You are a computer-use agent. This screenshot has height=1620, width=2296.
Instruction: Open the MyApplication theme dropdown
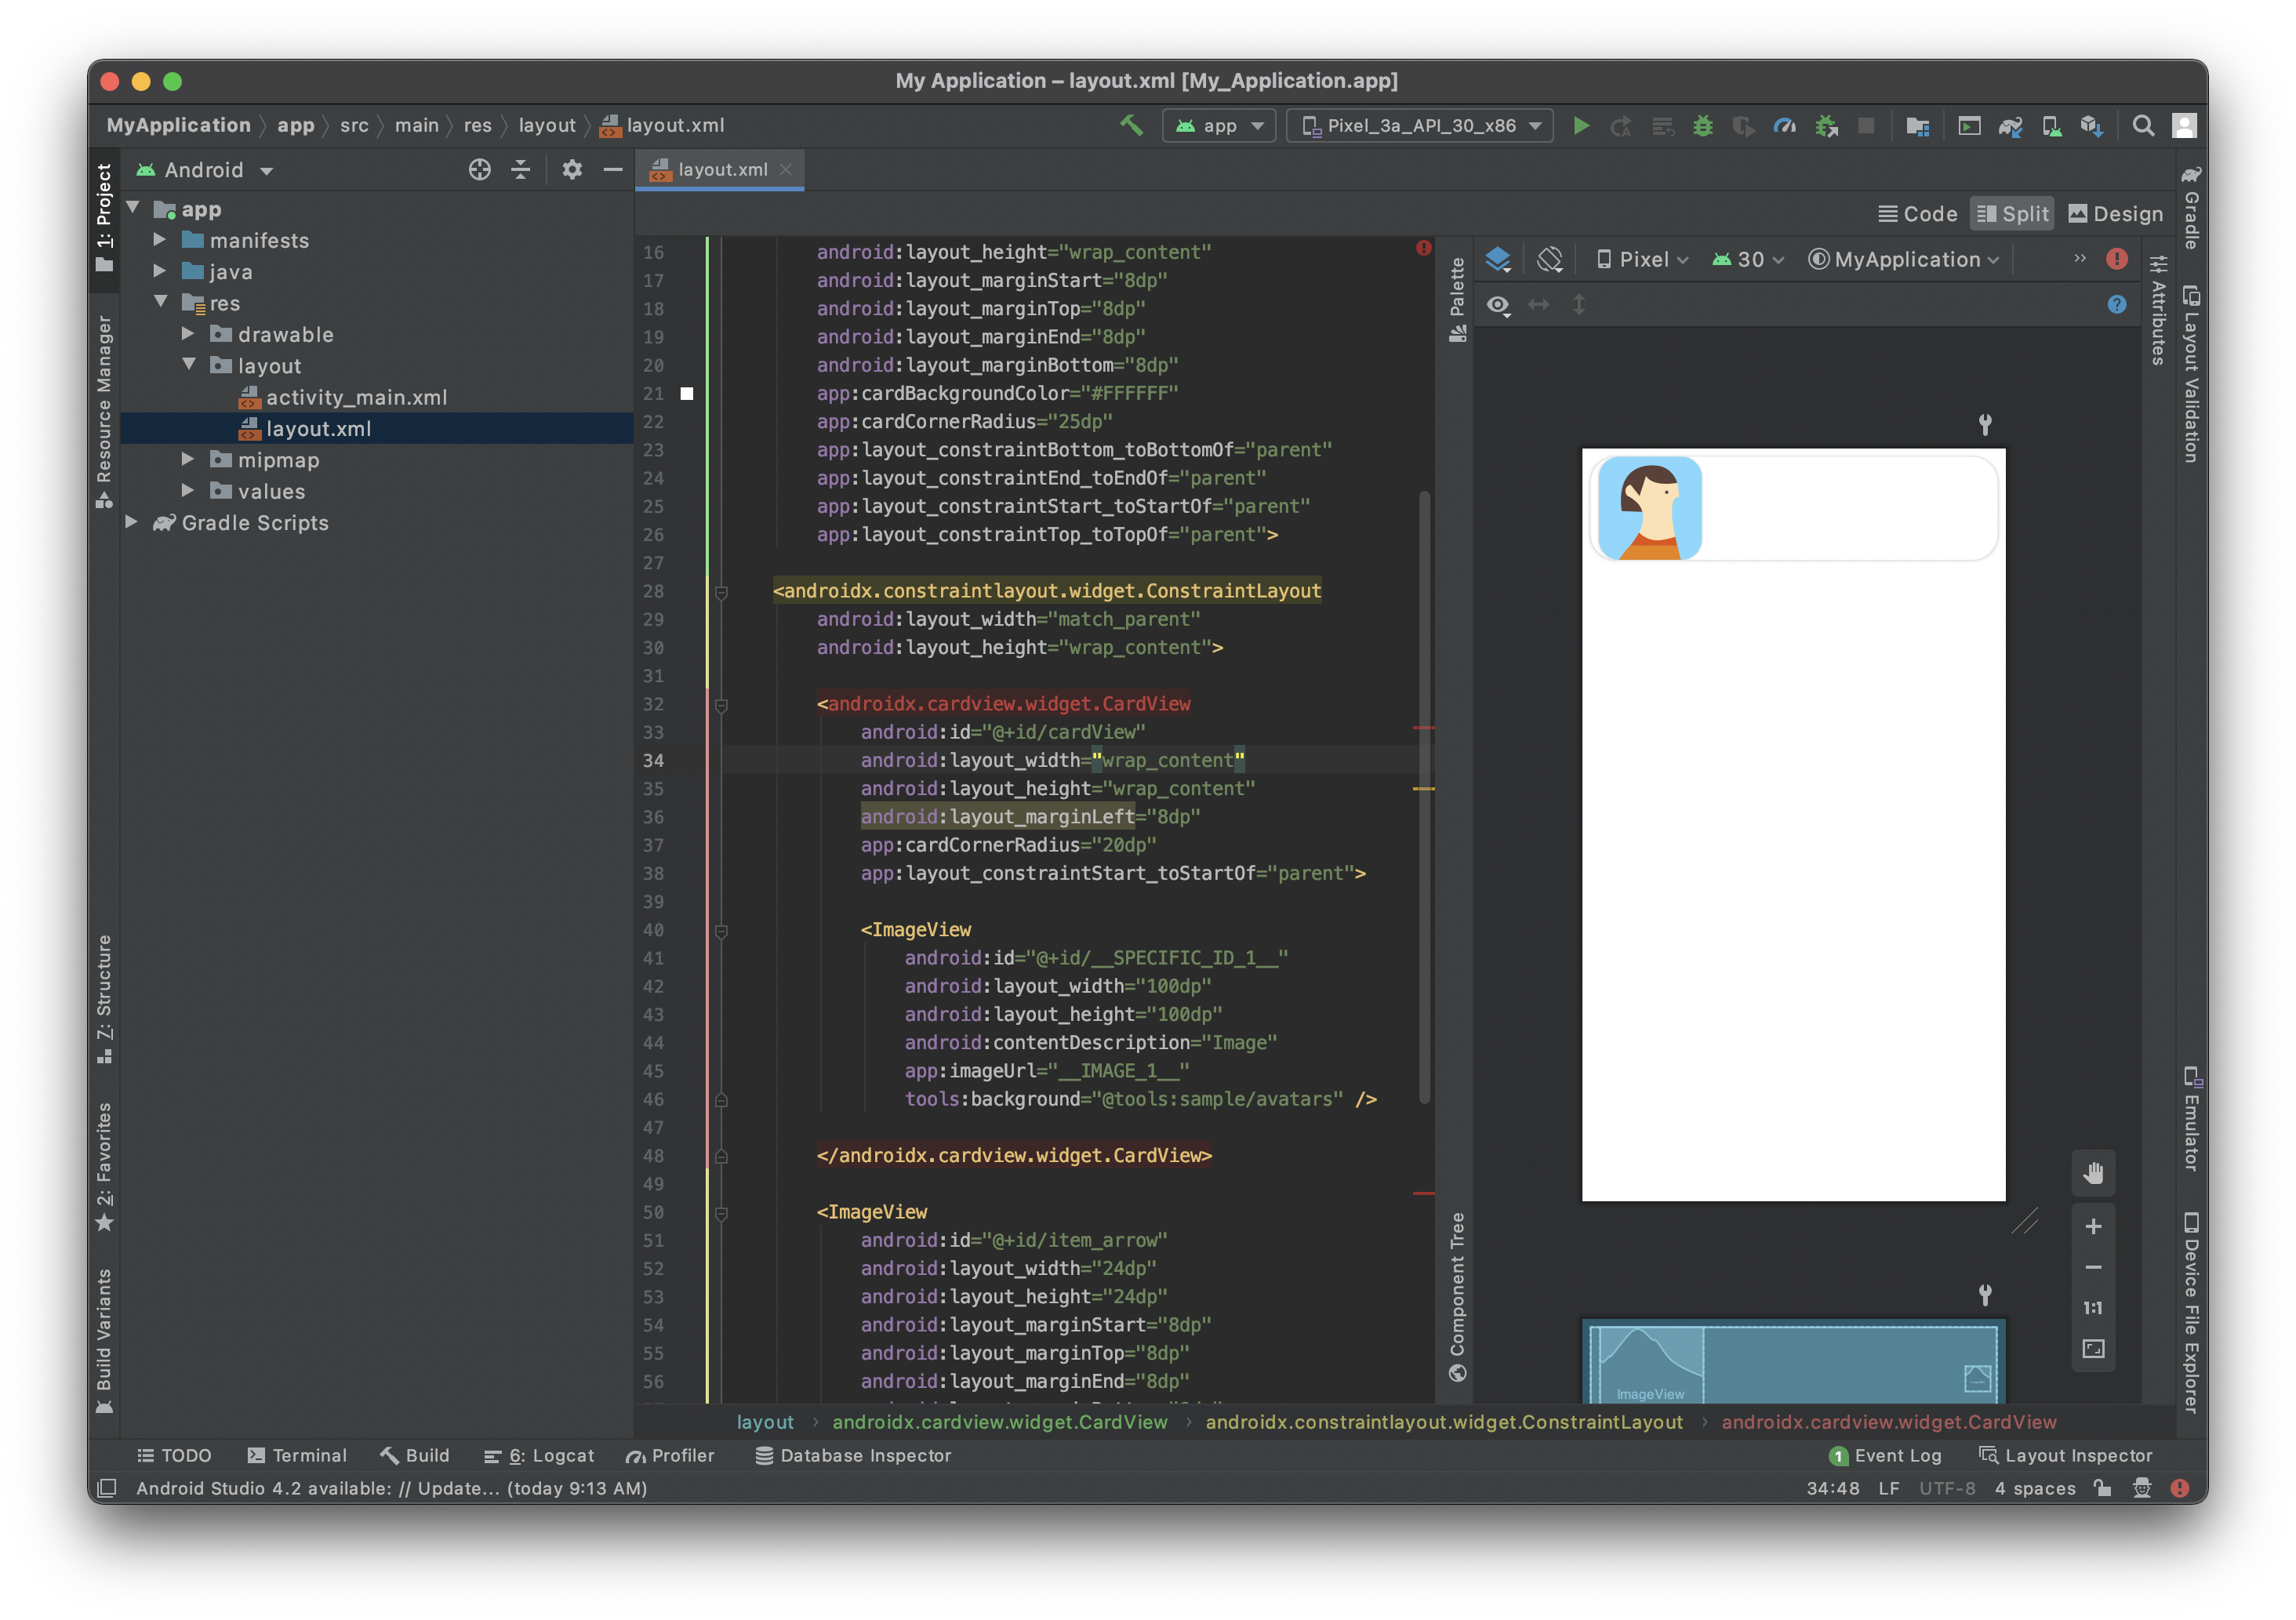[1904, 259]
